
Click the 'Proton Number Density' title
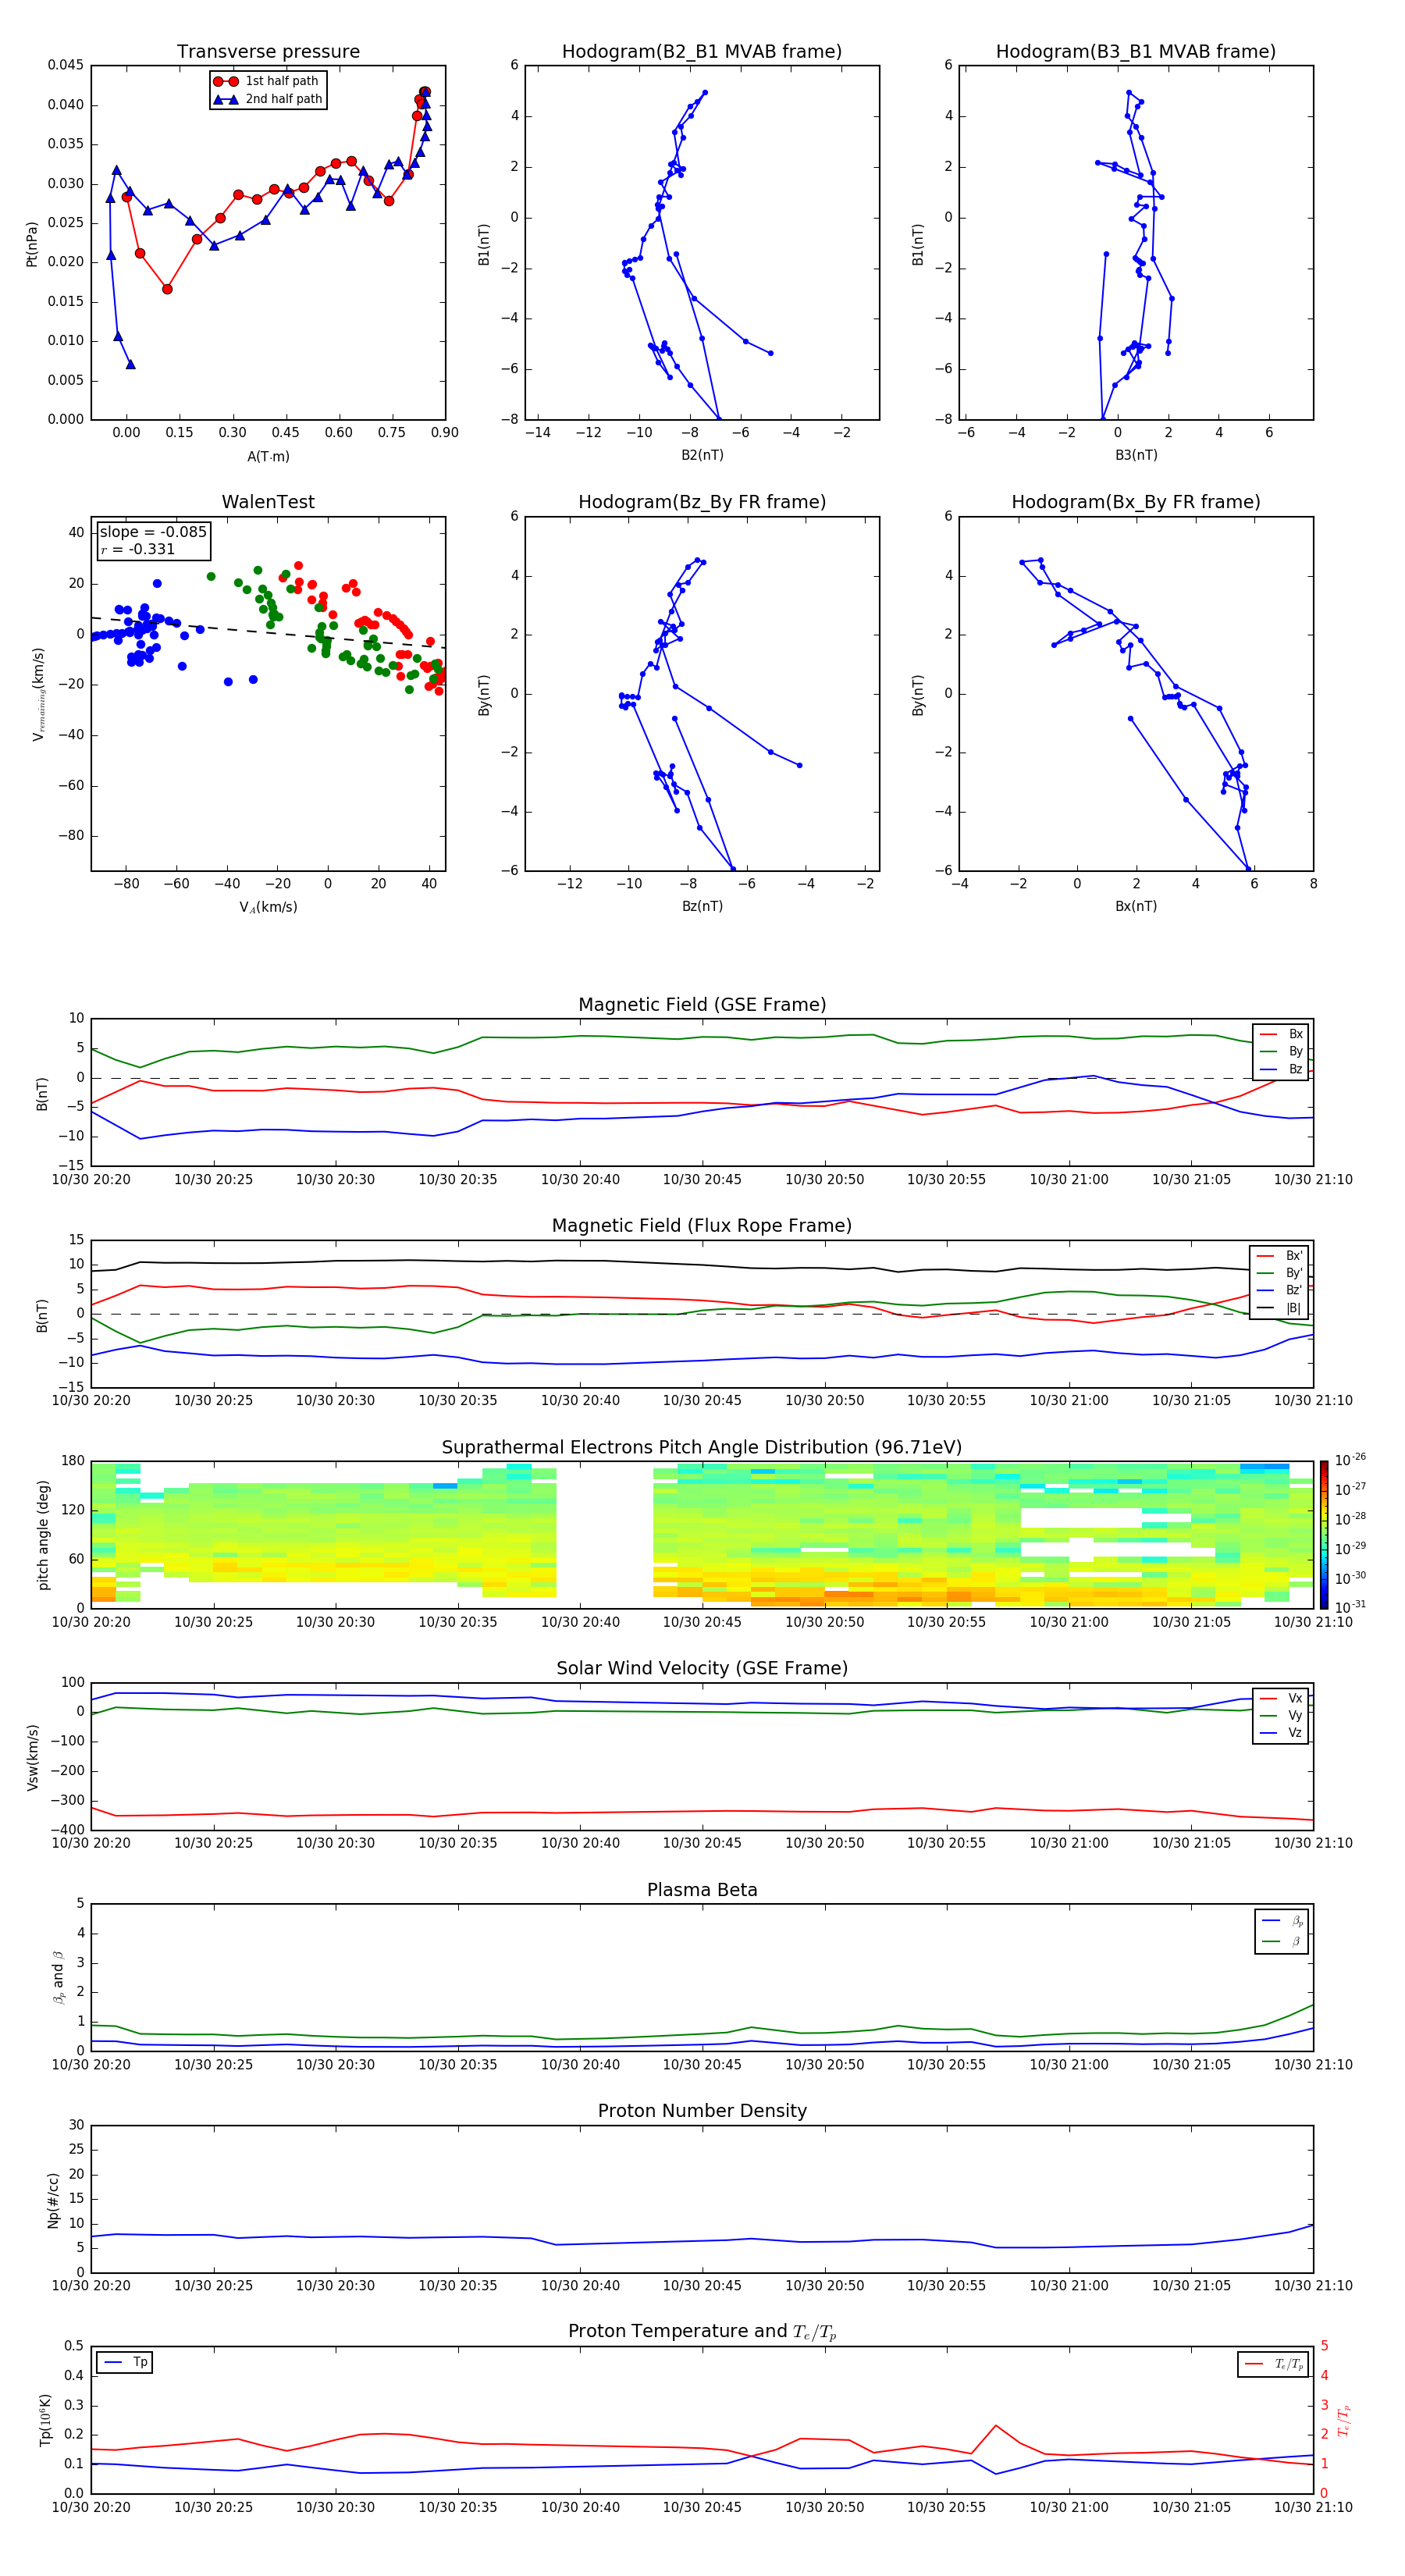pos(702,2110)
